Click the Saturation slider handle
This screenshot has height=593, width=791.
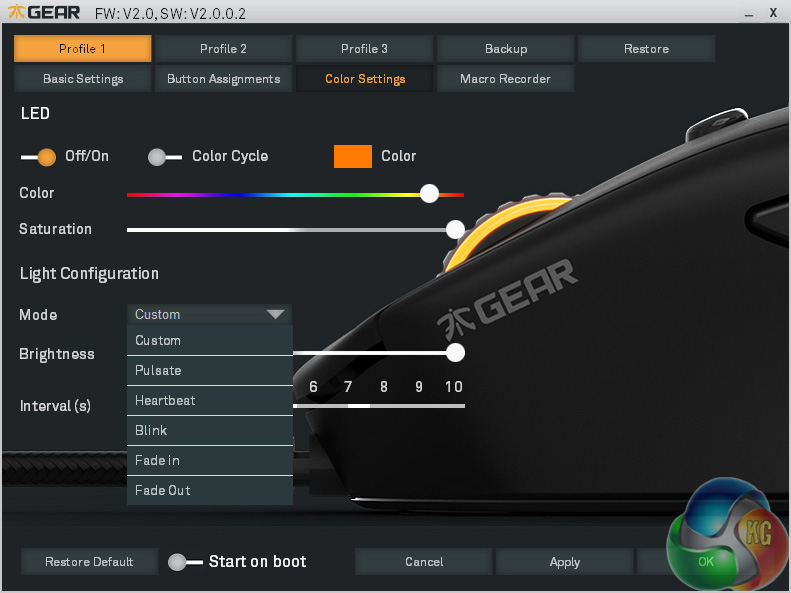(455, 229)
